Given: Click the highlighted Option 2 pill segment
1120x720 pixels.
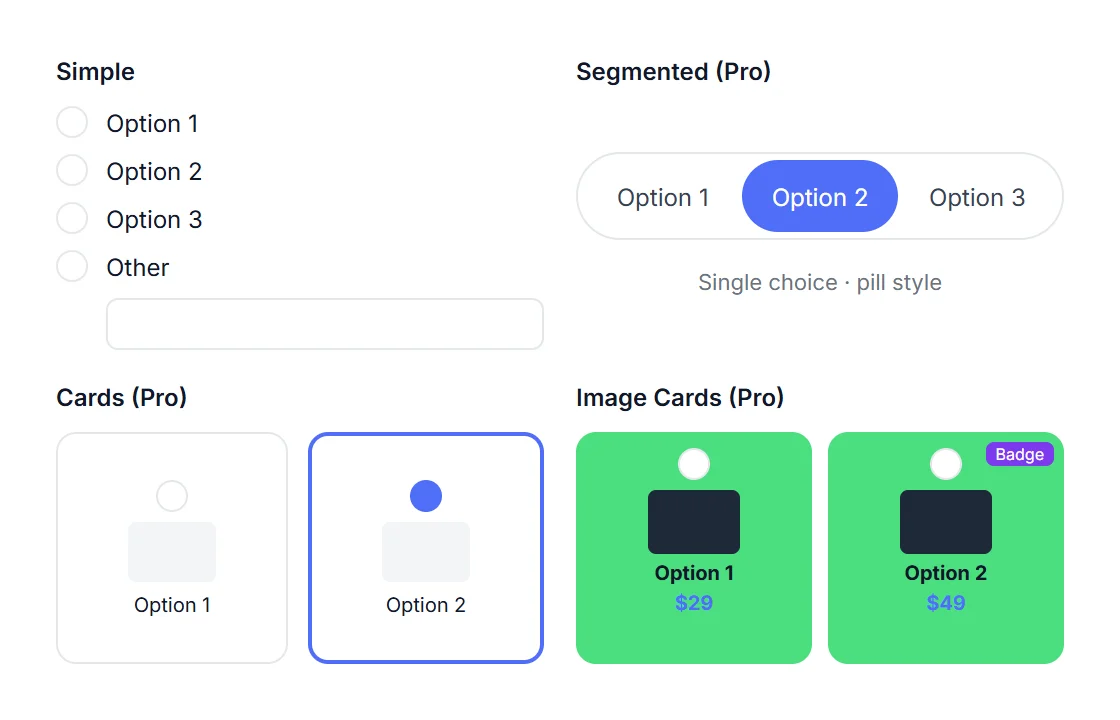Looking at the screenshot, I should pos(819,196).
